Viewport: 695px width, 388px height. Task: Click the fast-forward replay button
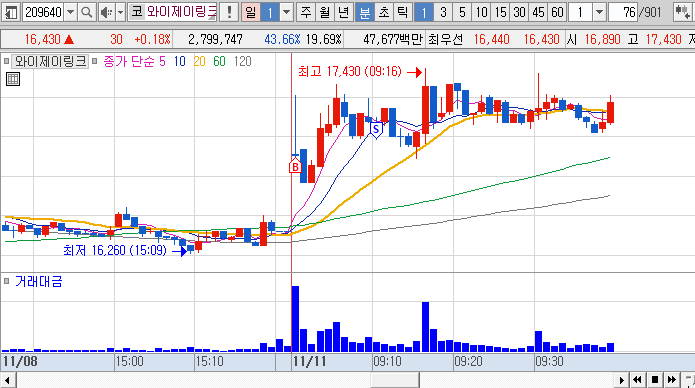pos(672,380)
